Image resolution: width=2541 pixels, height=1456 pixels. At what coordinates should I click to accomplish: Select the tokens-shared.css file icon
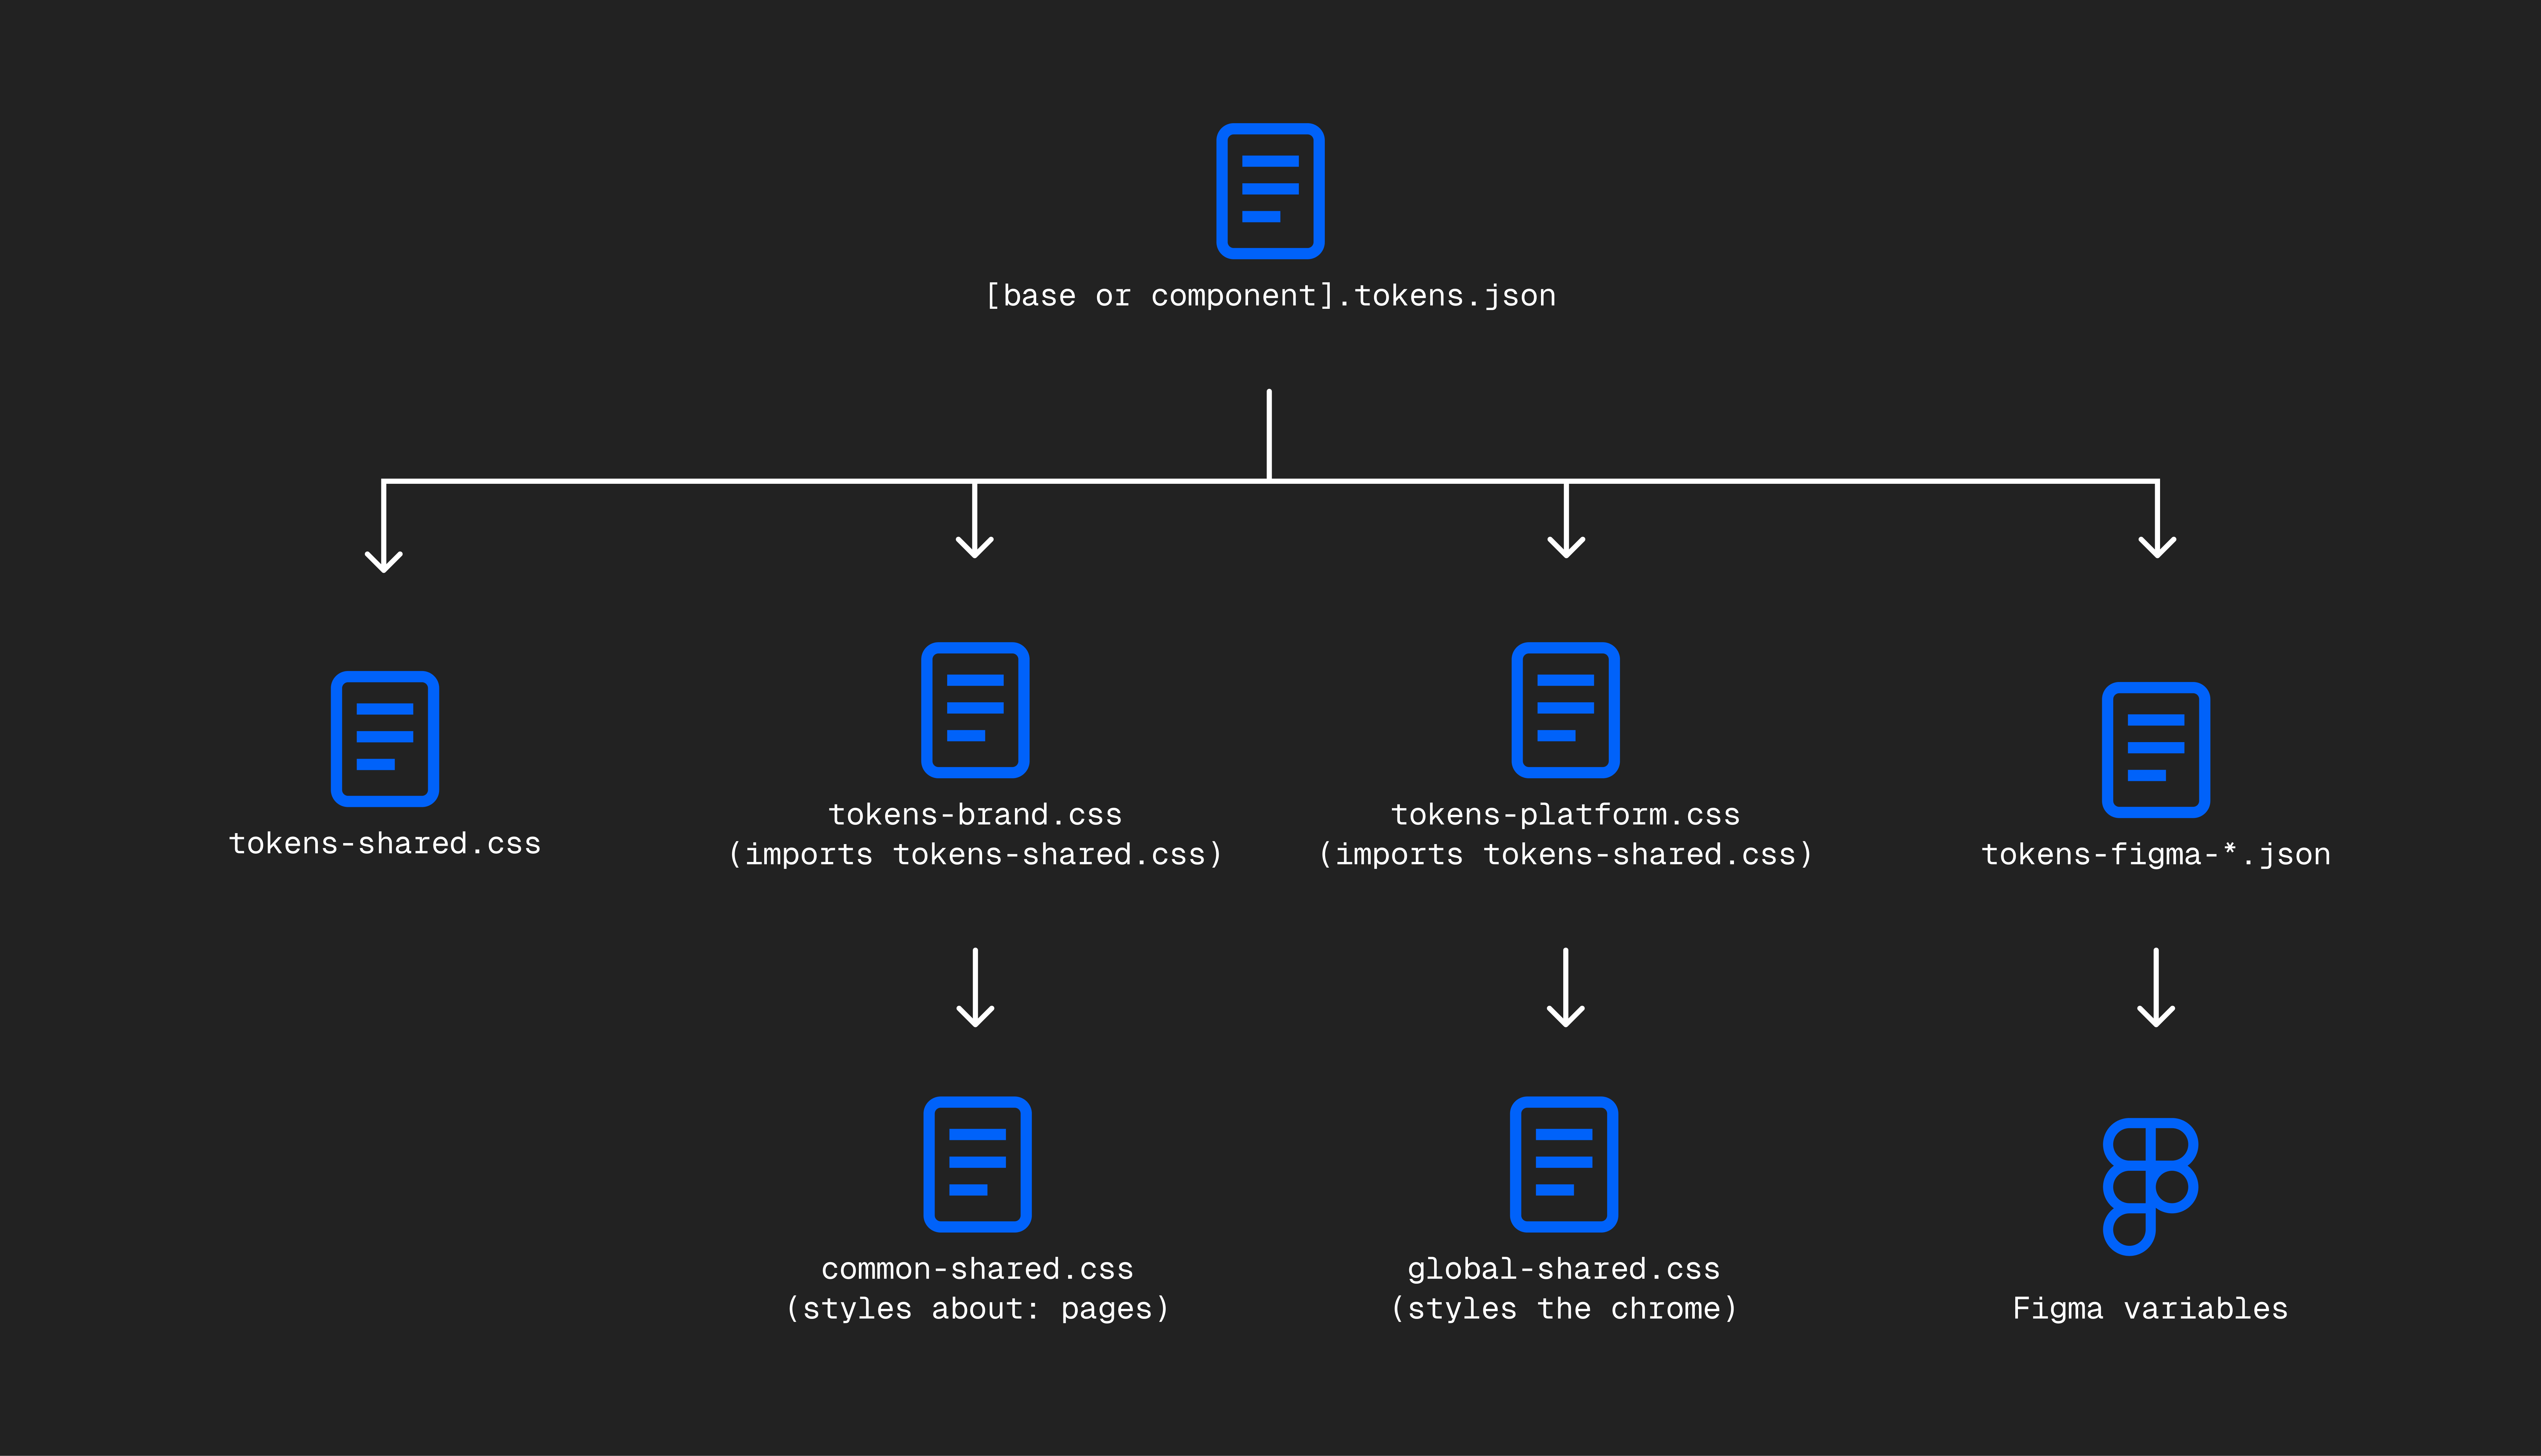[x=385, y=739]
